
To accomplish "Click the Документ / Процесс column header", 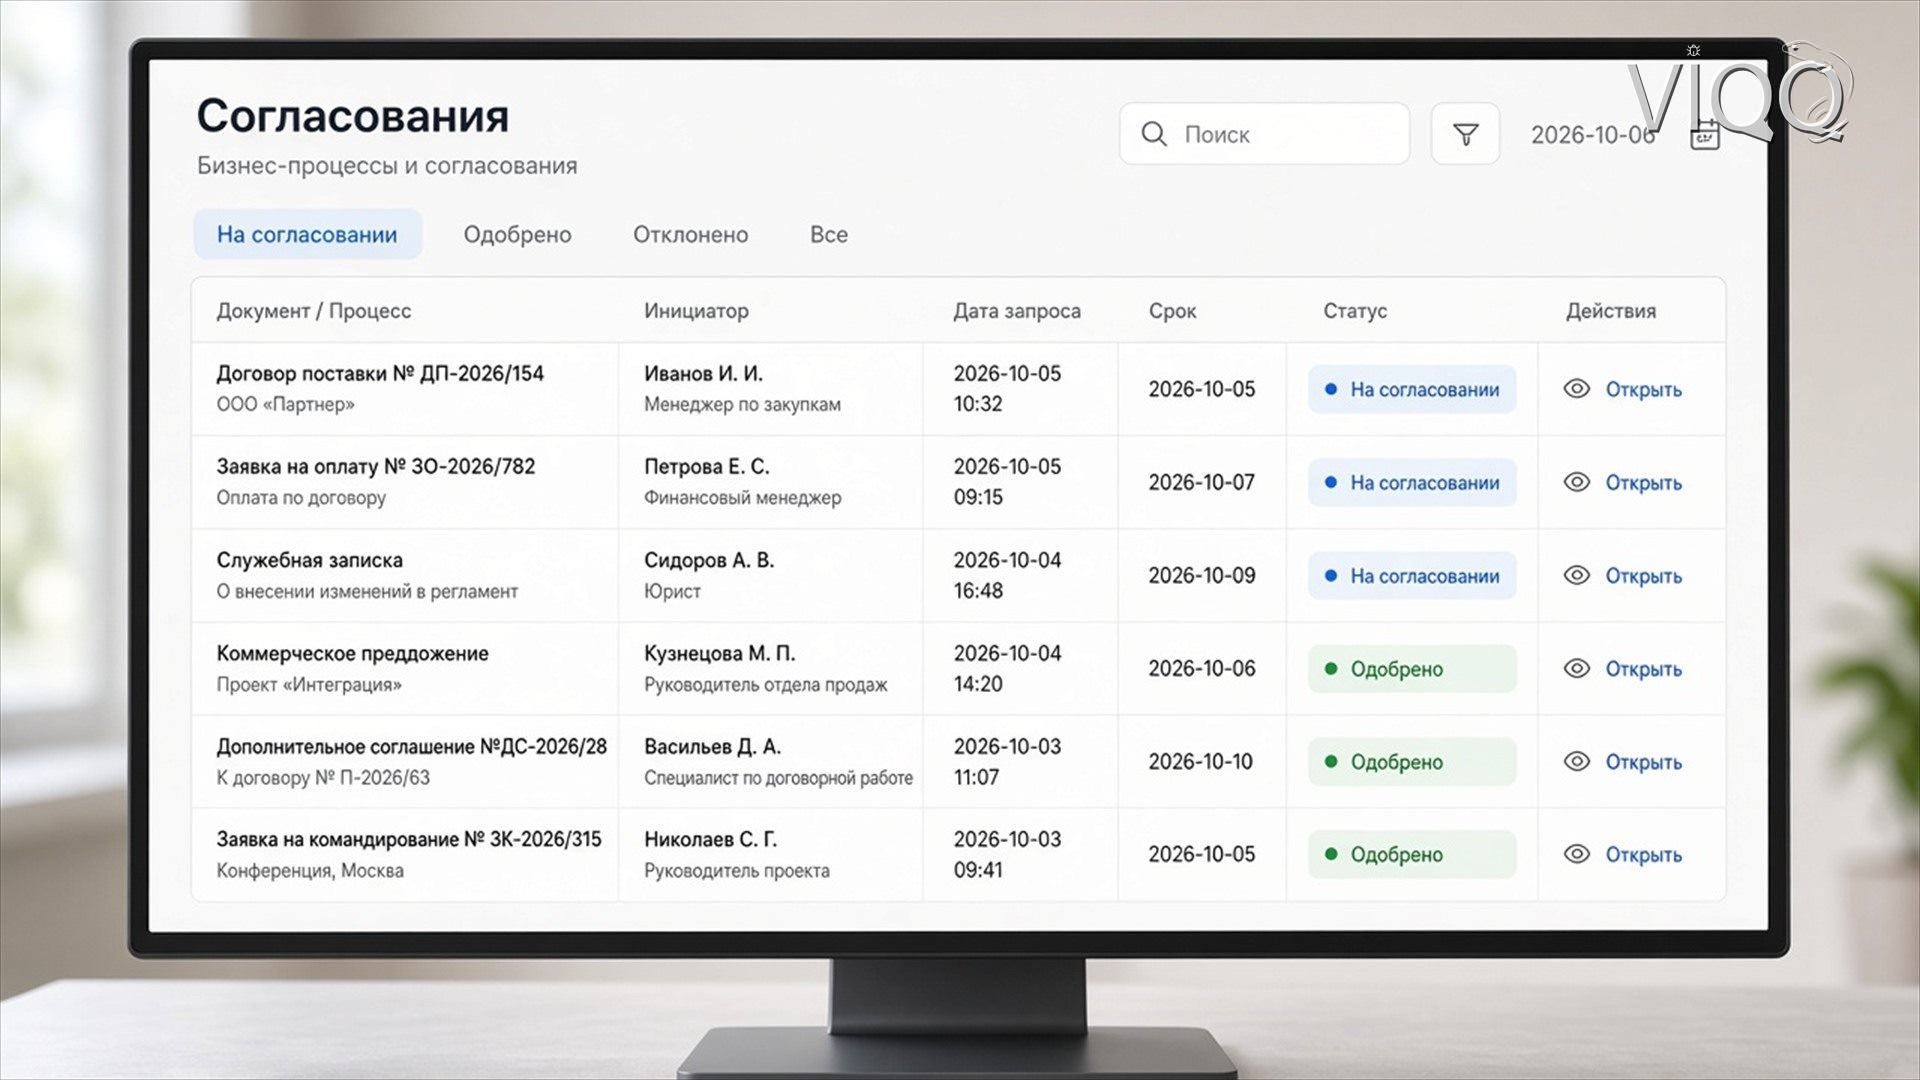I will 313,311.
